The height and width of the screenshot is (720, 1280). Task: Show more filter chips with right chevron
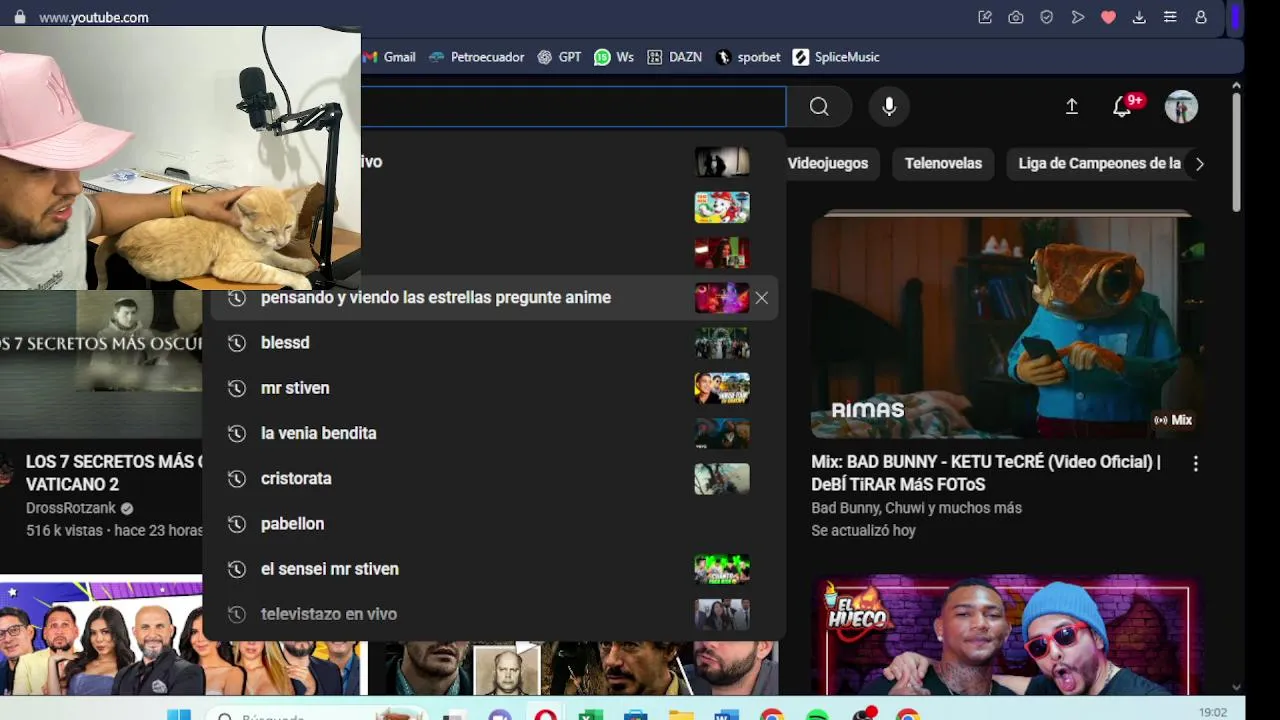click(x=1200, y=163)
